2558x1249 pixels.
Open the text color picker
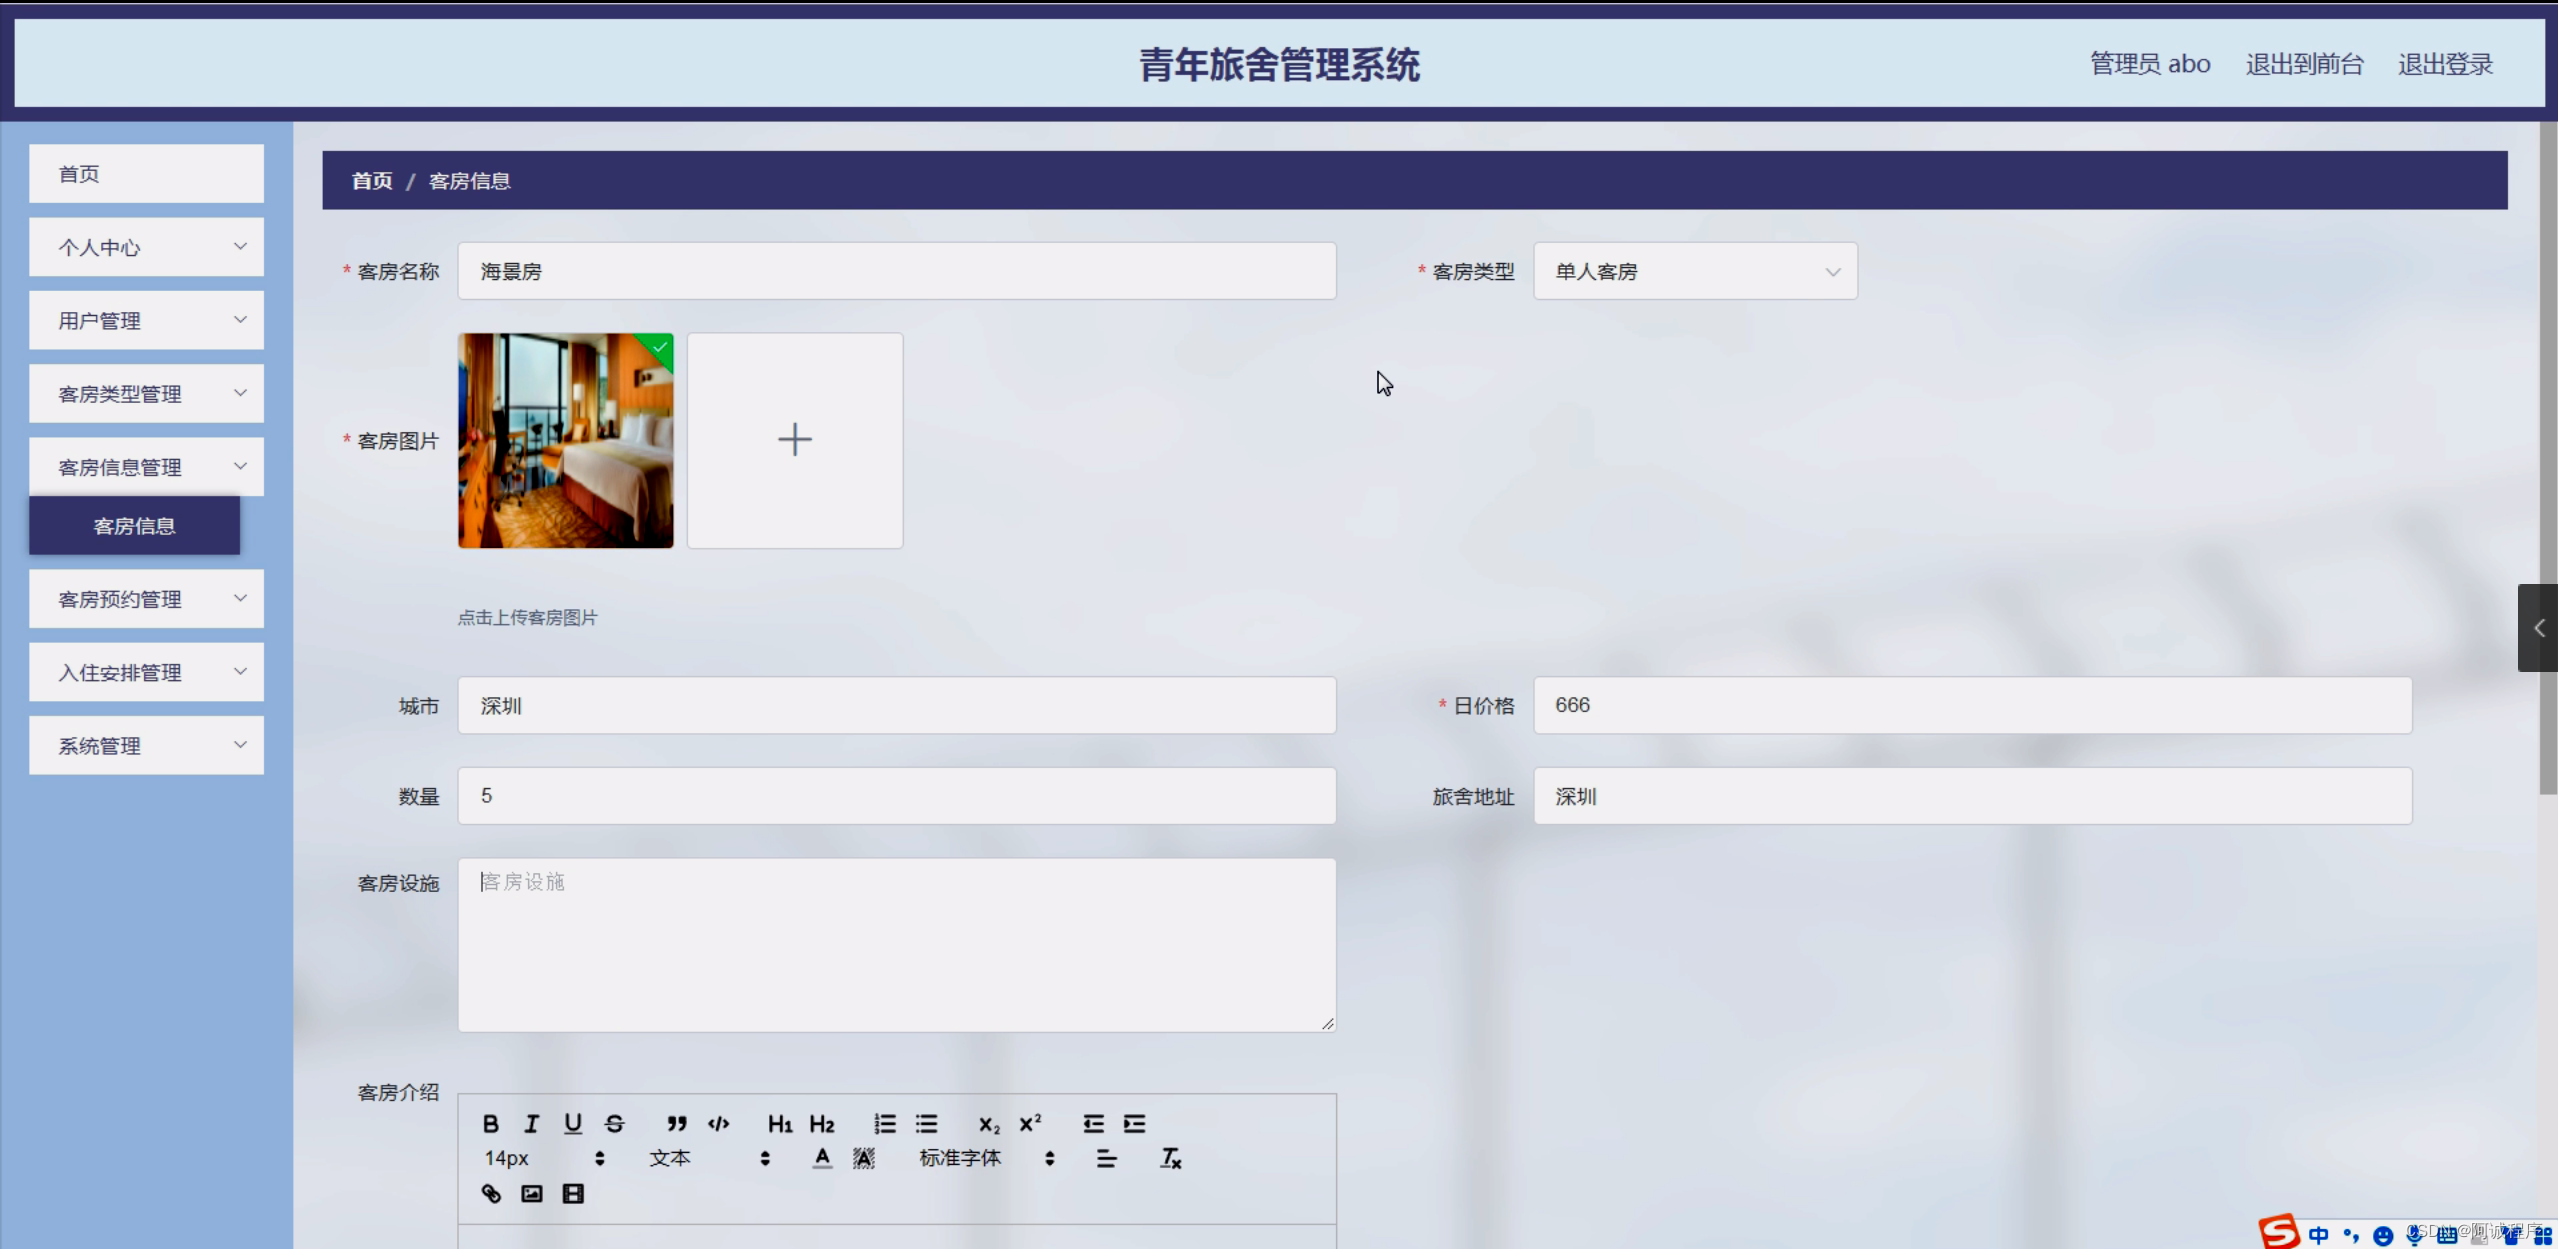[x=822, y=1158]
